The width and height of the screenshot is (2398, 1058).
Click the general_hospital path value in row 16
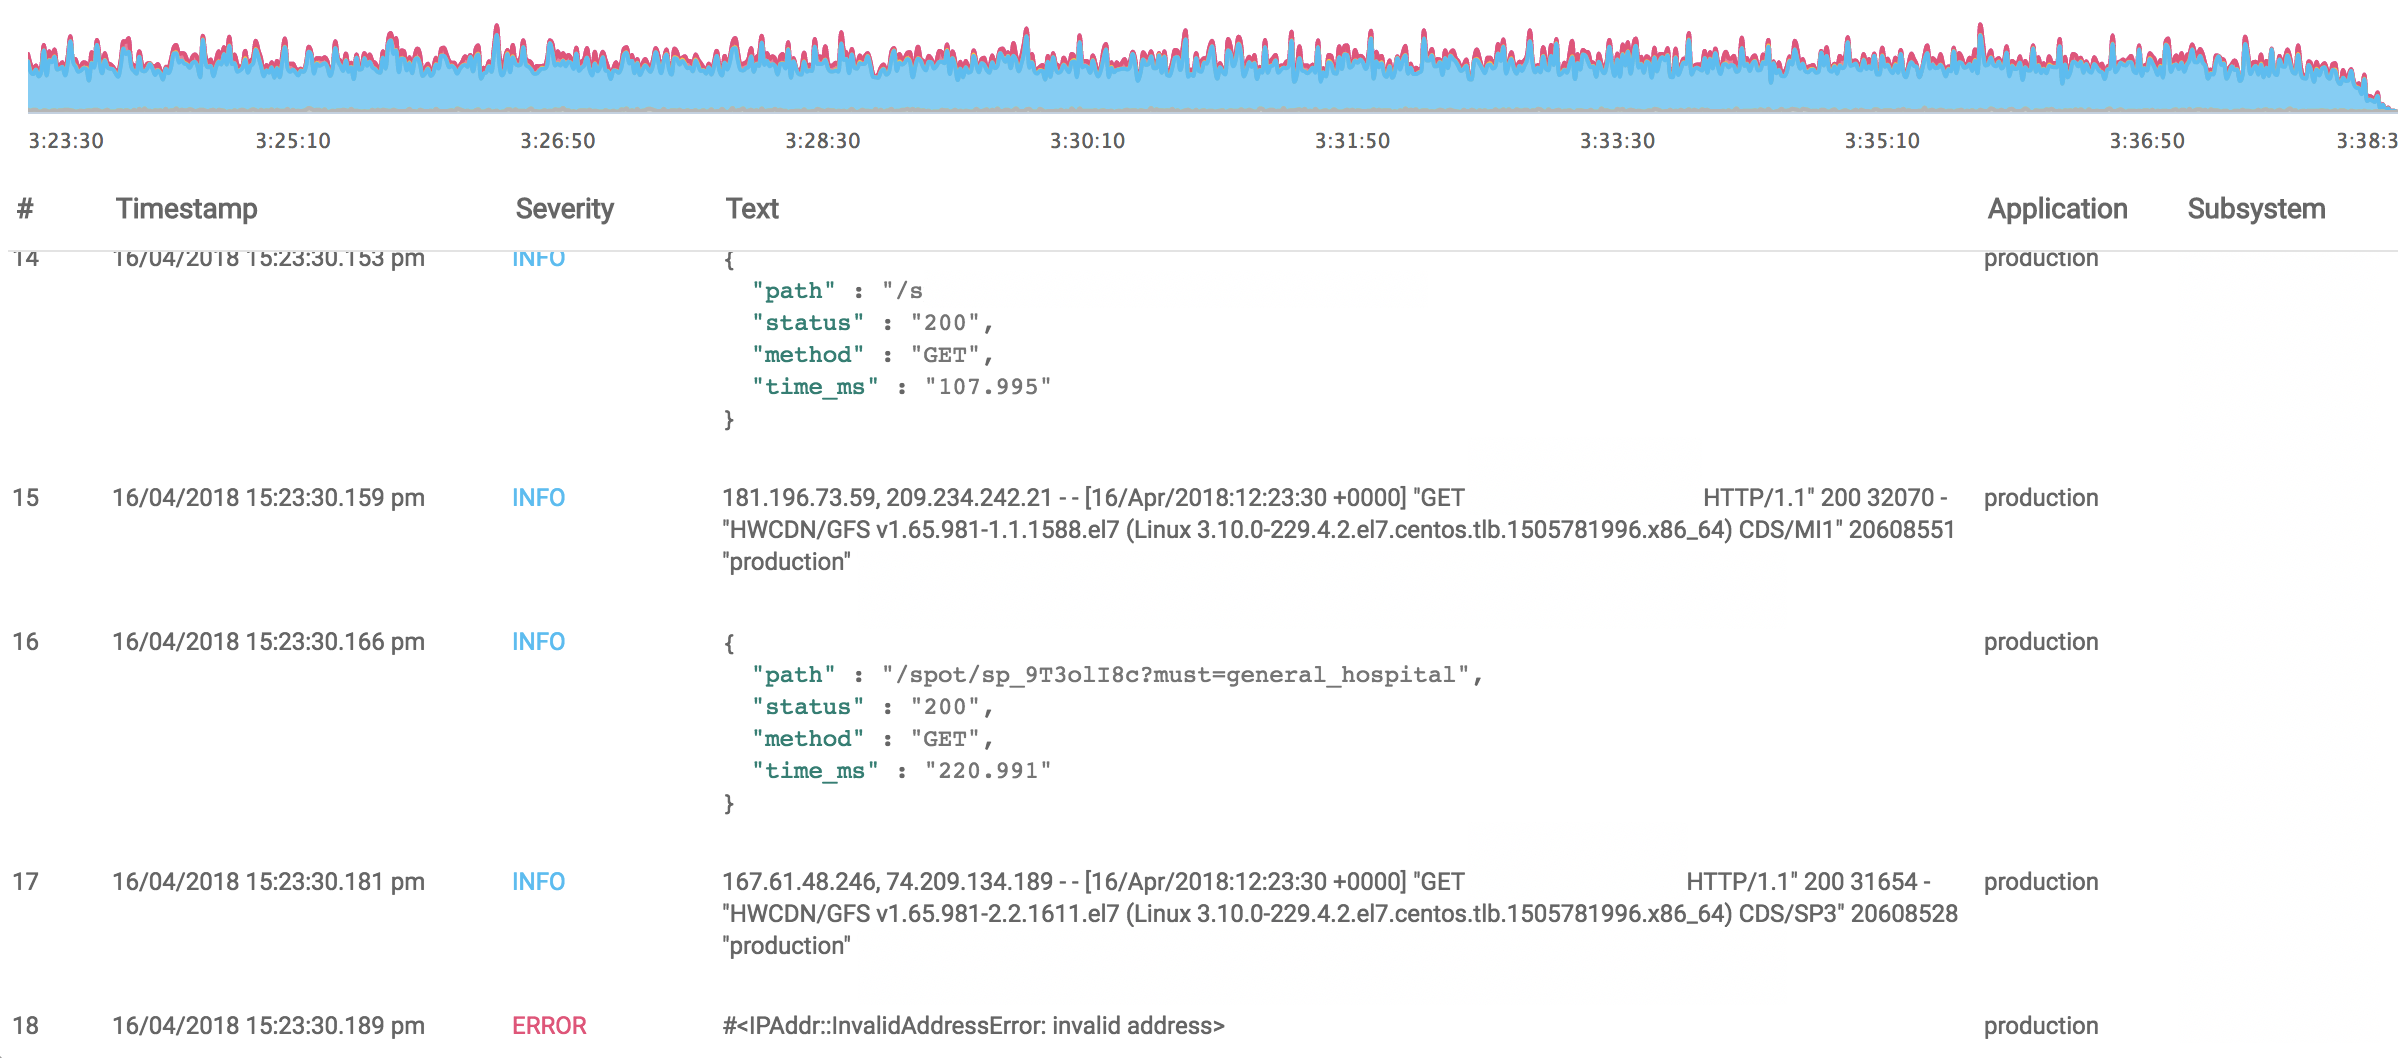click(1180, 675)
